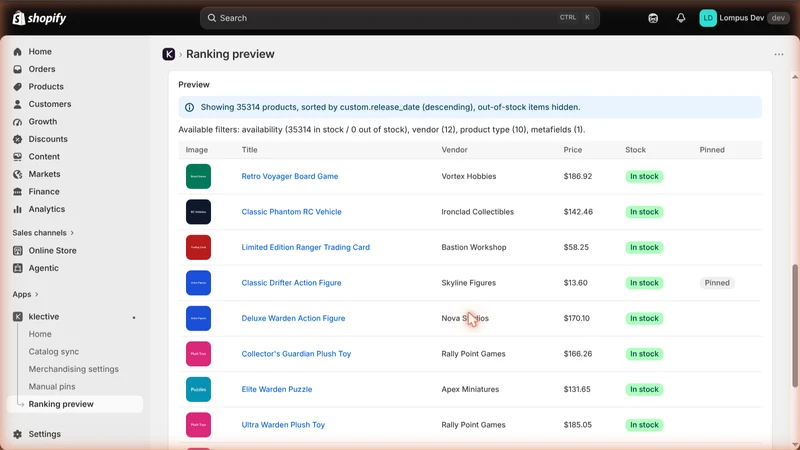Click the Settings gear icon
This screenshot has height=450, width=800.
[x=17, y=434]
